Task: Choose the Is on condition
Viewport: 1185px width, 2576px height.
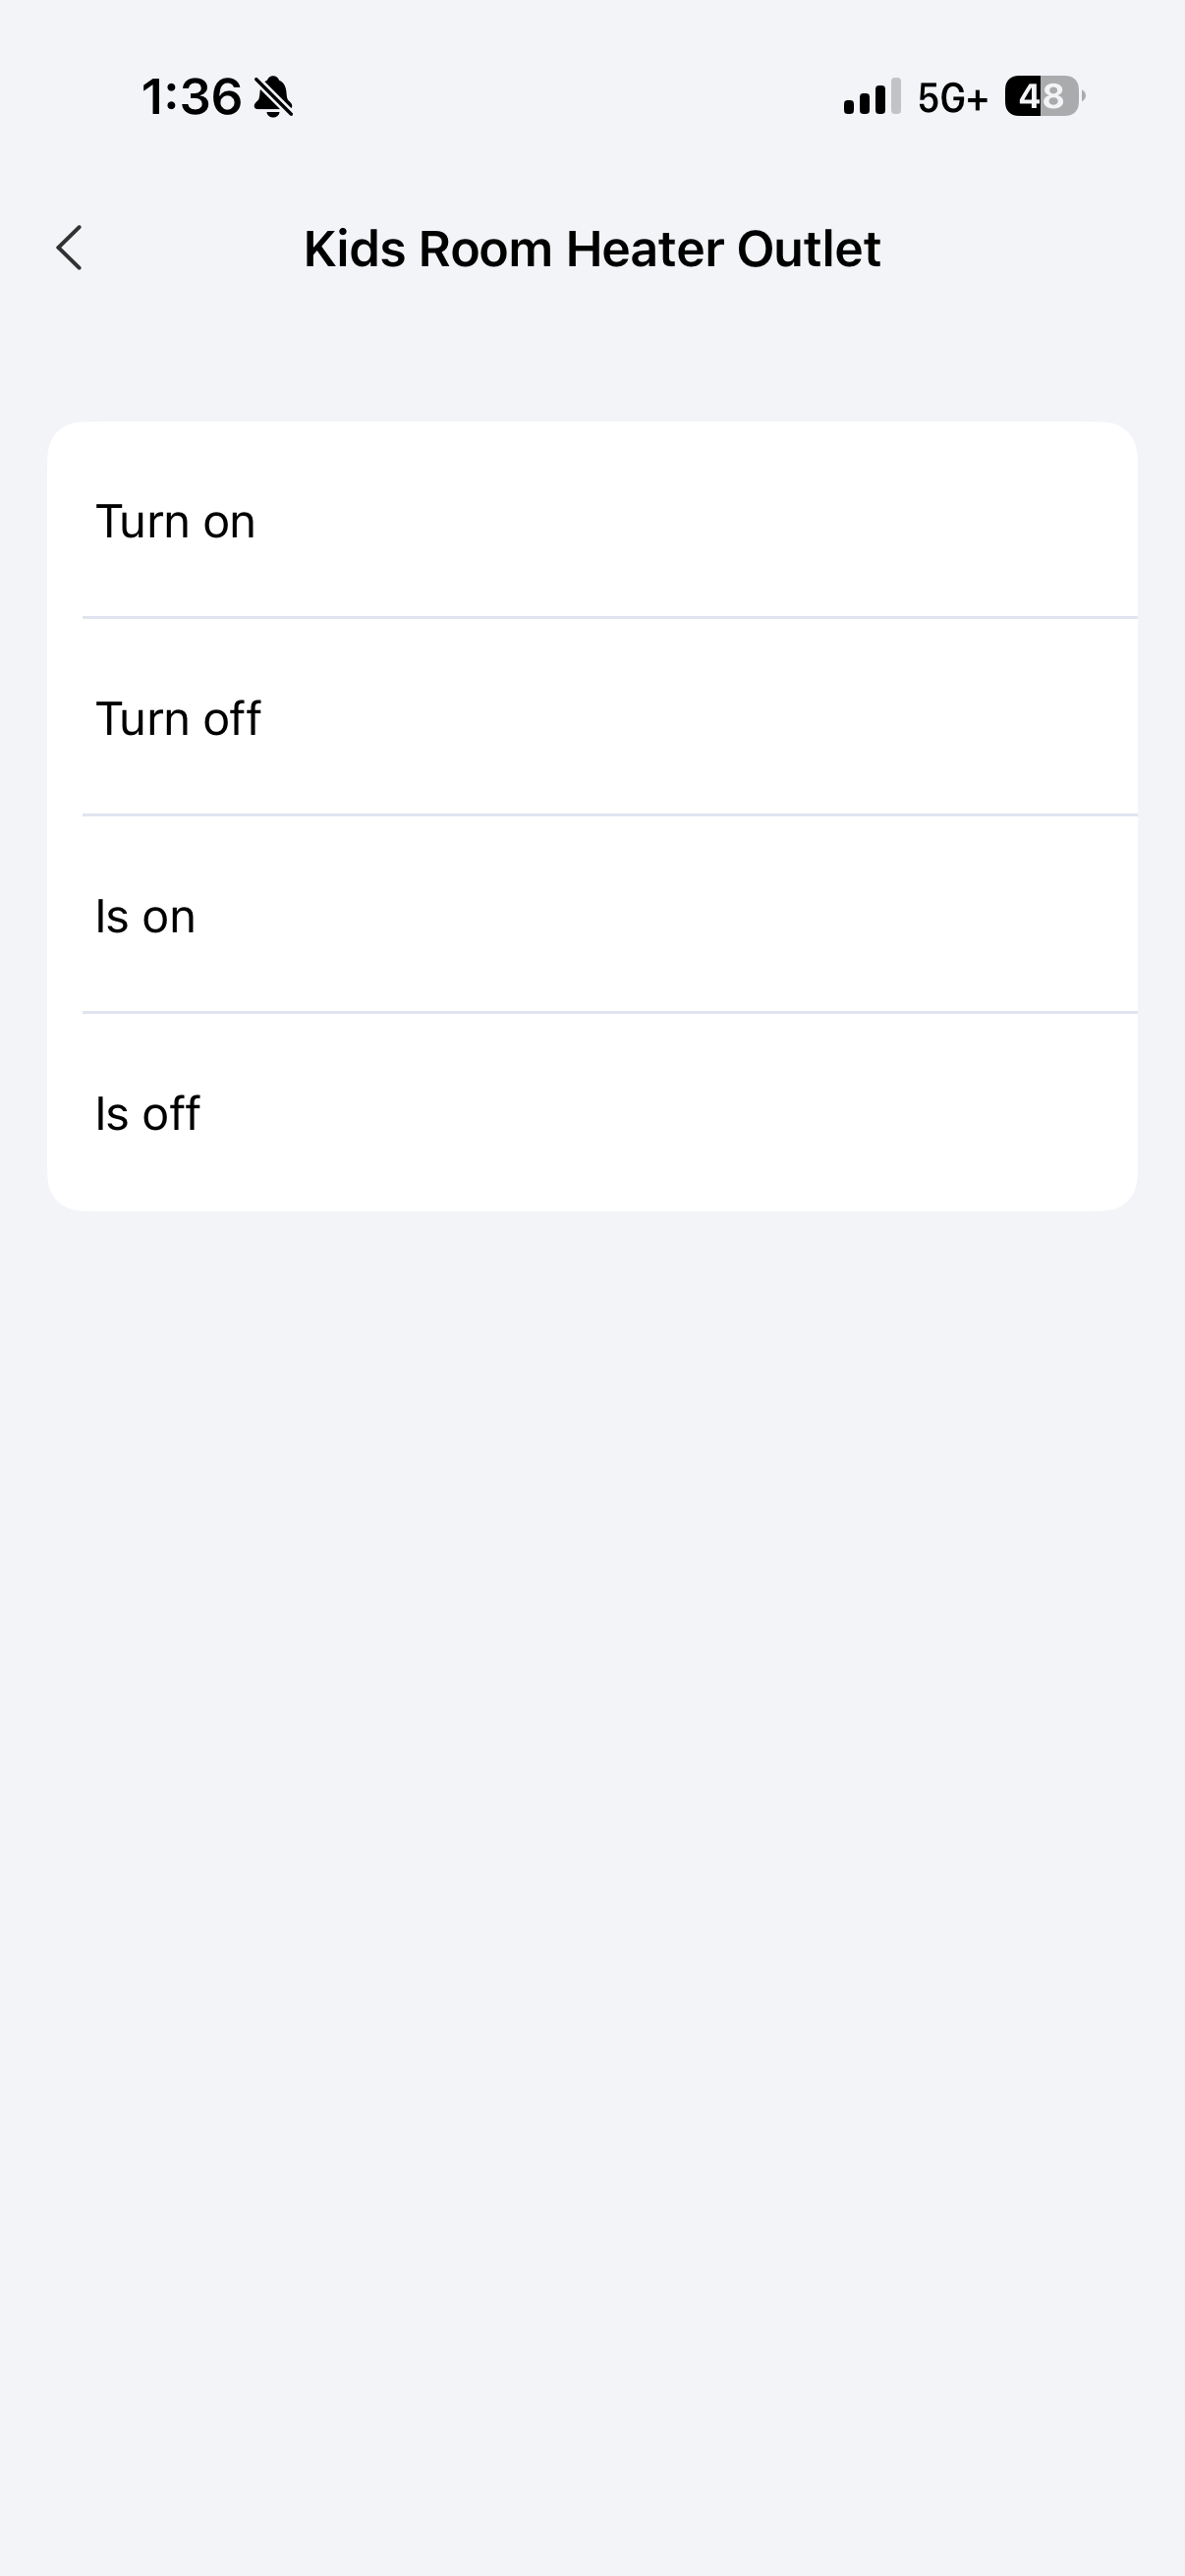Action: 592,915
